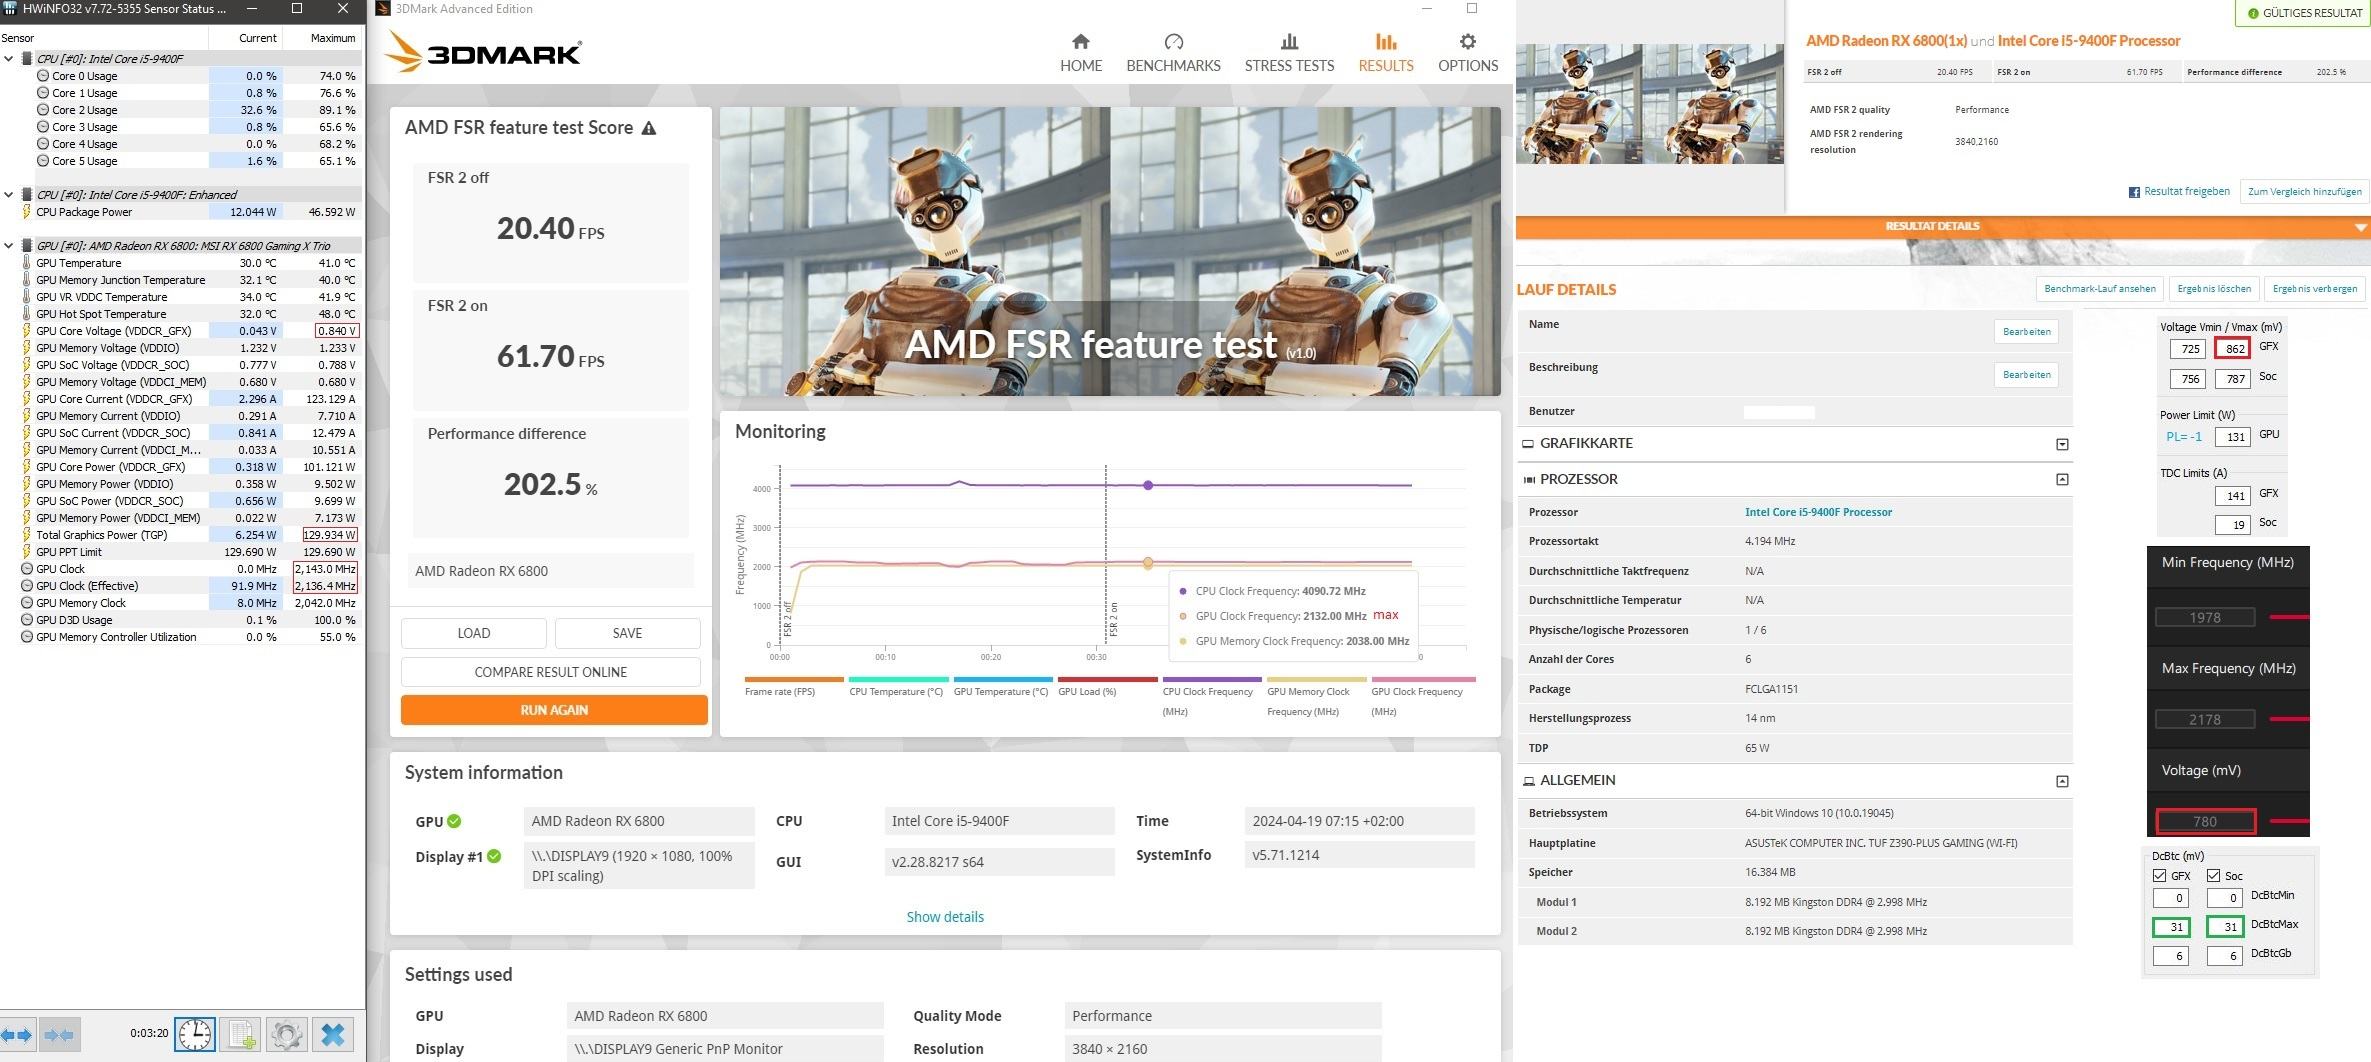Click the HWiNFO clock reset-timer icon
Screen dimensions: 2371x1062
[x=195, y=1034]
